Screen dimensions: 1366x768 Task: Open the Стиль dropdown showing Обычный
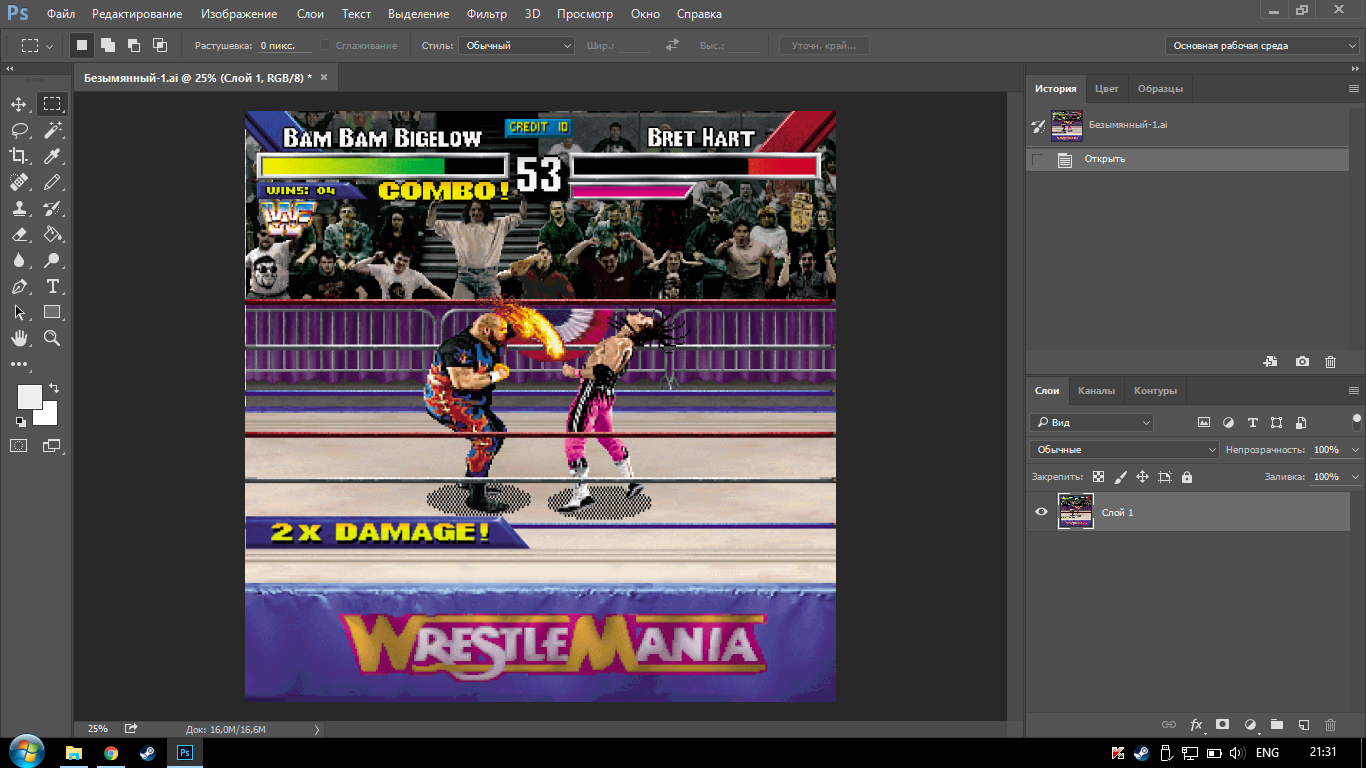(516, 45)
